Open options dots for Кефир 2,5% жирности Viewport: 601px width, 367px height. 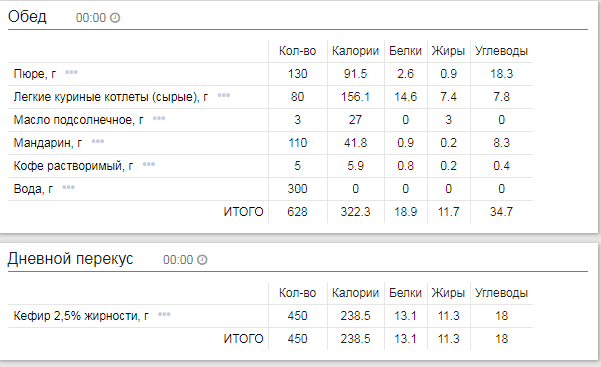click(164, 314)
